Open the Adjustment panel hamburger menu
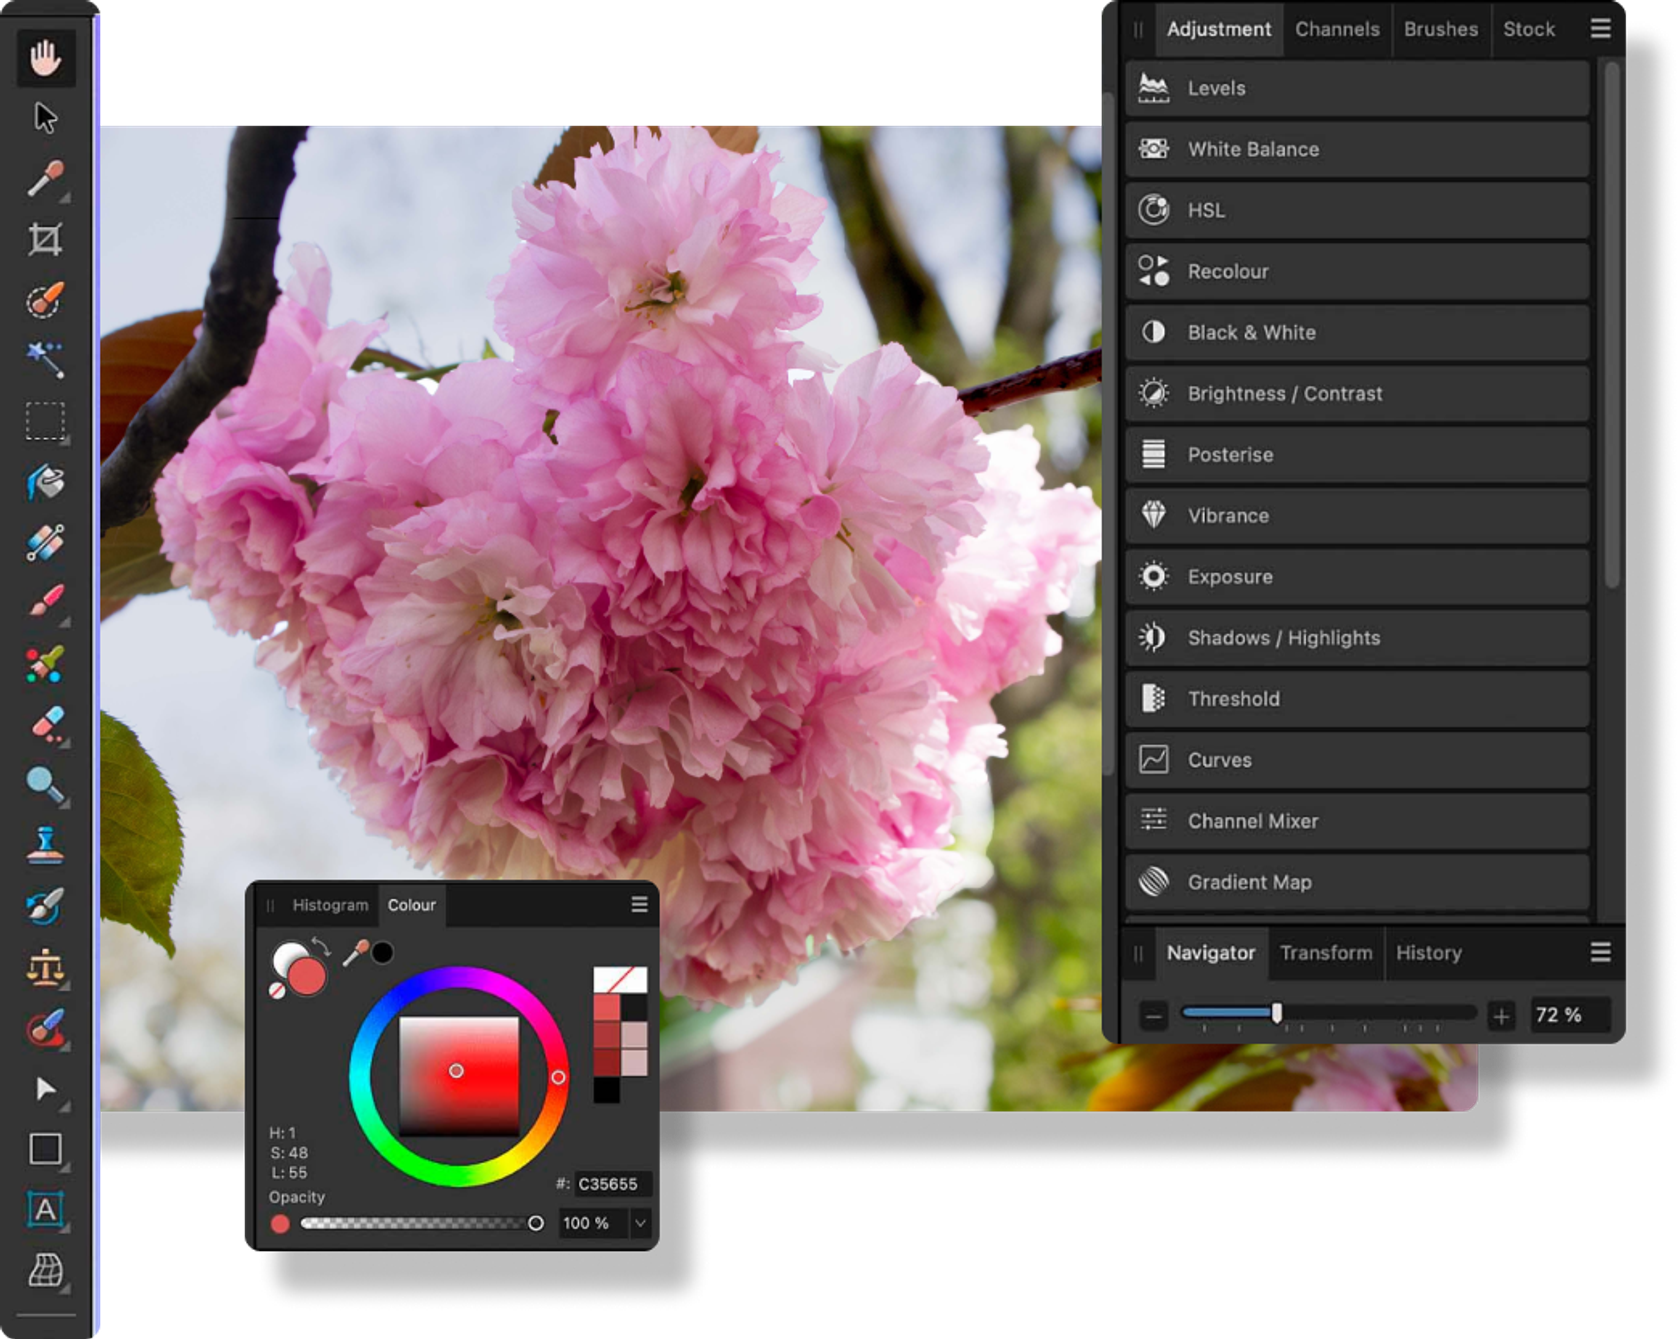 pyautogui.click(x=1599, y=29)
